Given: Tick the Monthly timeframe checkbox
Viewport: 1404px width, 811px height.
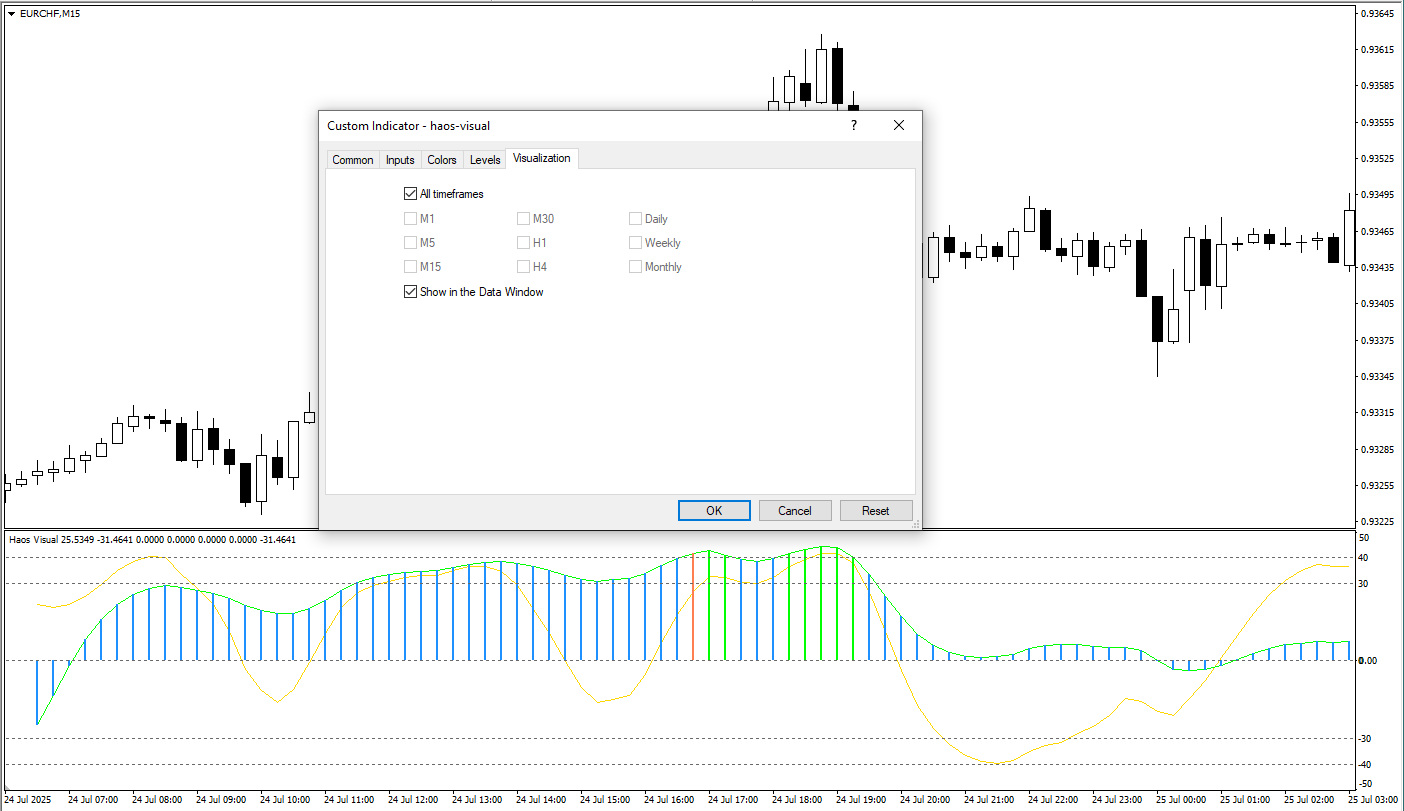Looking at the screenshot, I should point(635,267).
